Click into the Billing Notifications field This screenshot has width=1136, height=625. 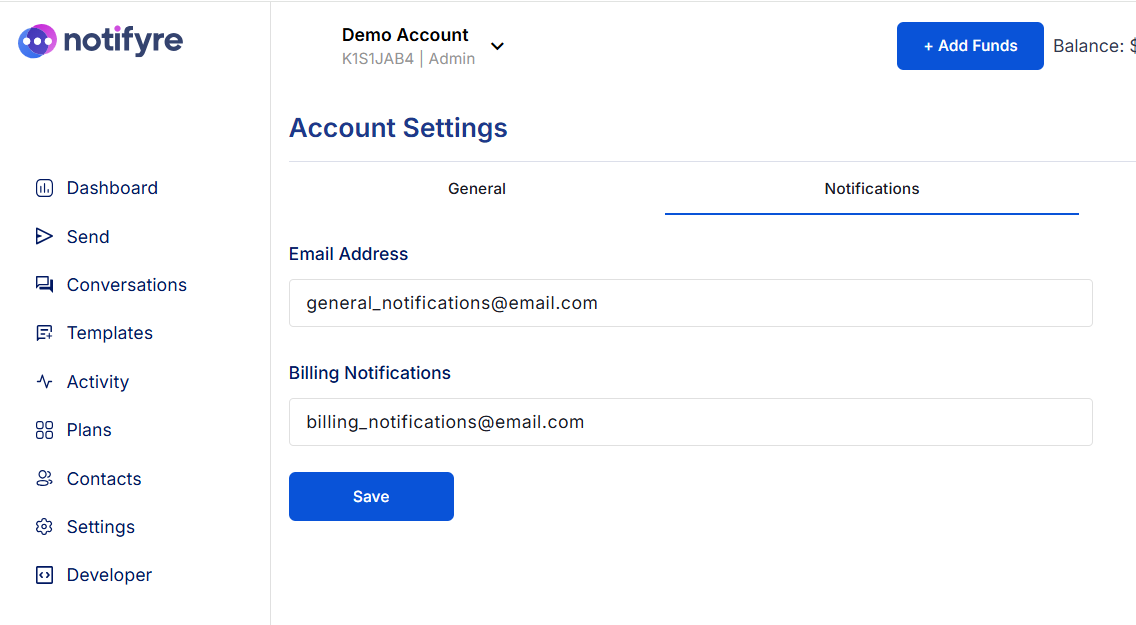690,422
